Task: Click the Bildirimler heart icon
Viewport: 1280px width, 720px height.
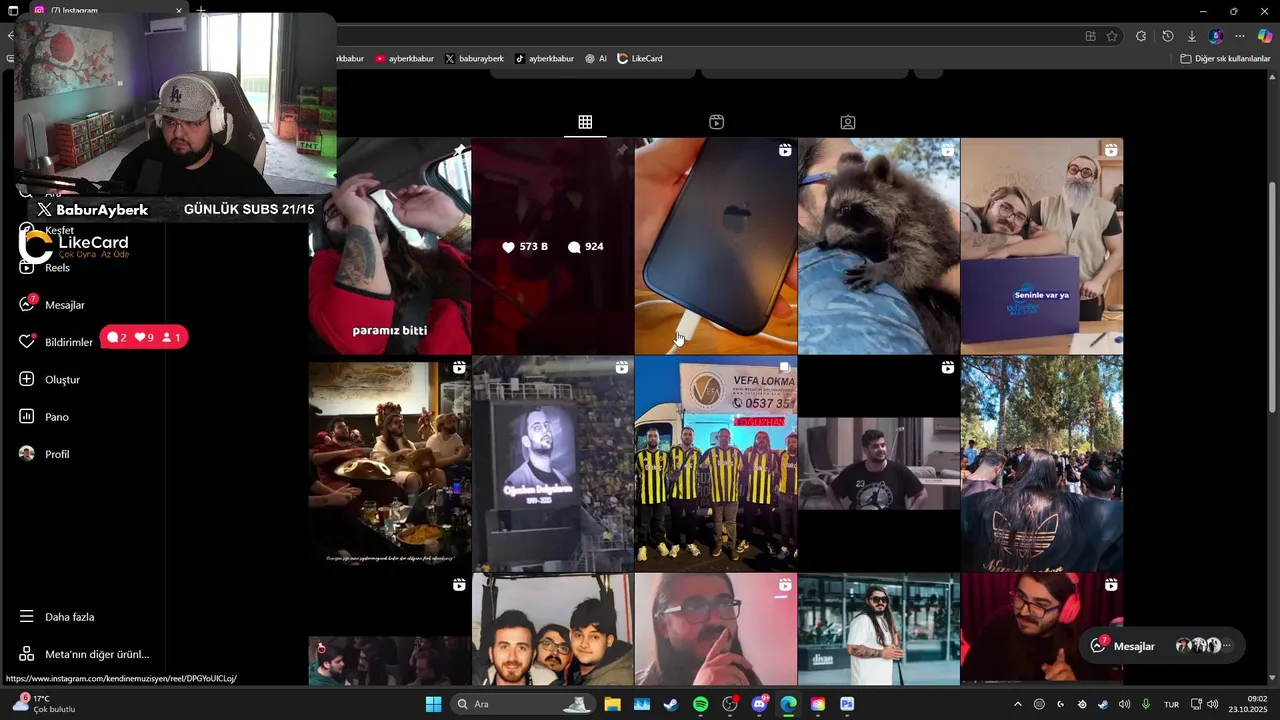Action: (27, 342)
